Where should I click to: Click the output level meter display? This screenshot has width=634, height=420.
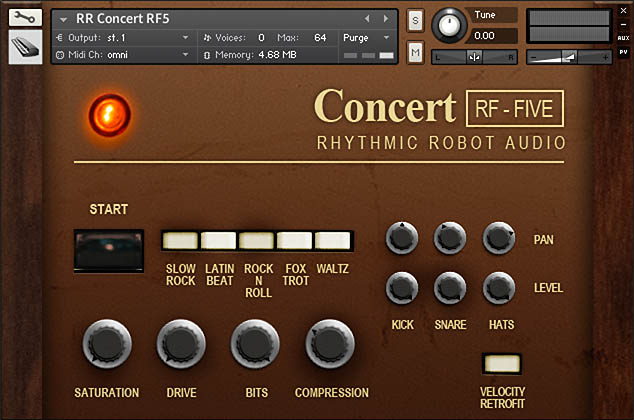(x=569, y=26)
